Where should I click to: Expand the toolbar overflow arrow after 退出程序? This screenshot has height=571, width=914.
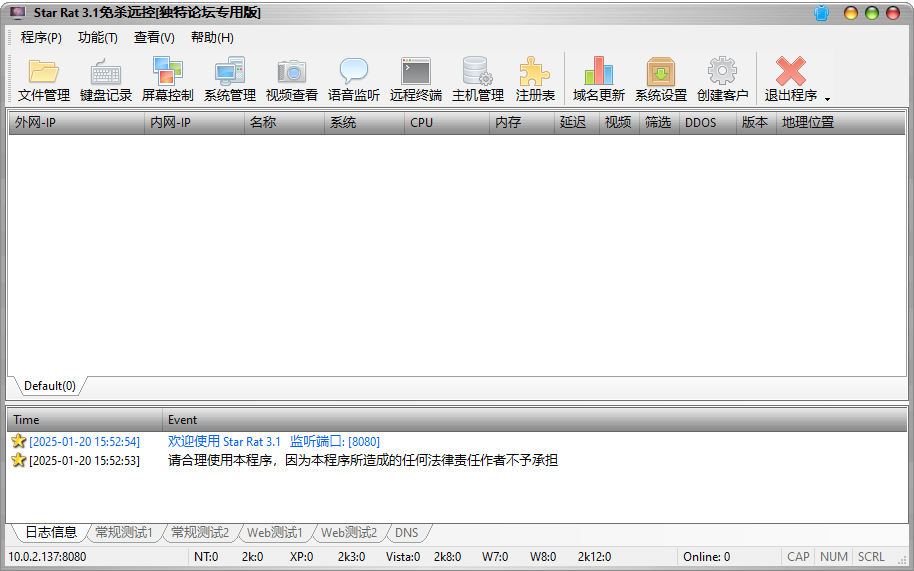[828, 98]
